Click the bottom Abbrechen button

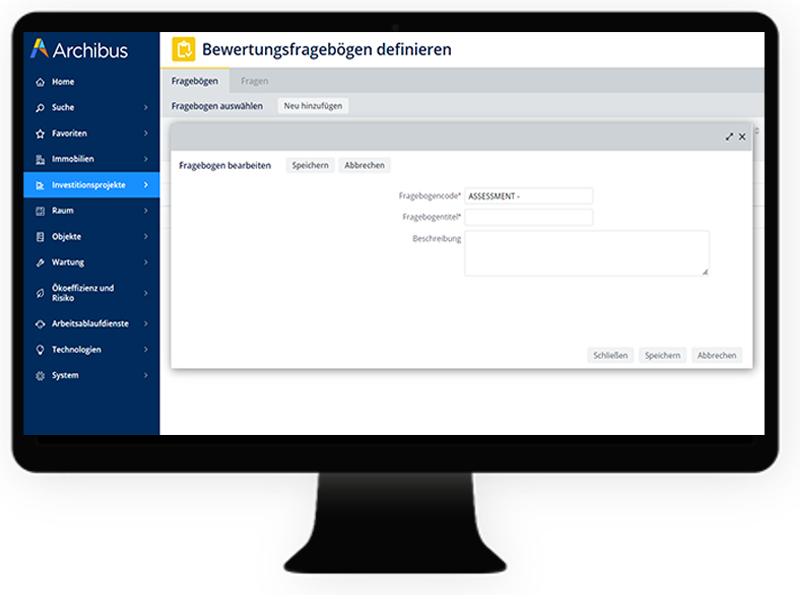[717, 355]
